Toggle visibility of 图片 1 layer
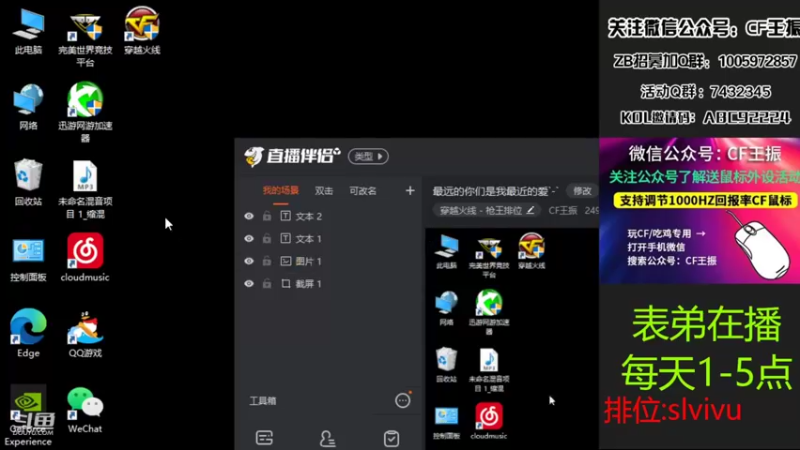 click(249, 261)
